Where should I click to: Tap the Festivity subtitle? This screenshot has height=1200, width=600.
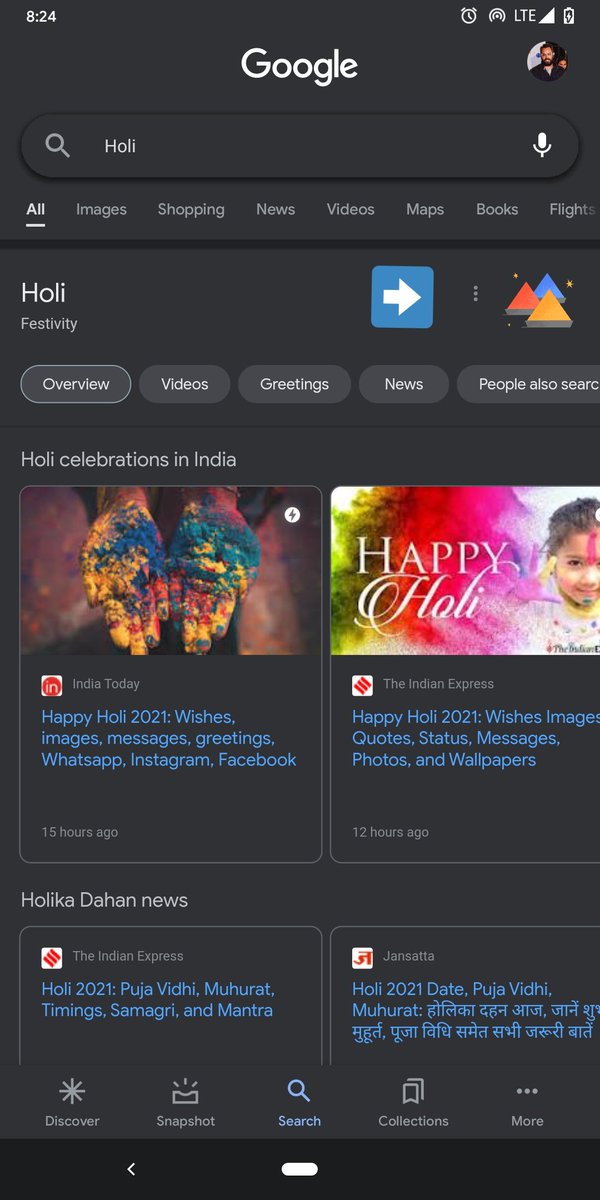49,324
